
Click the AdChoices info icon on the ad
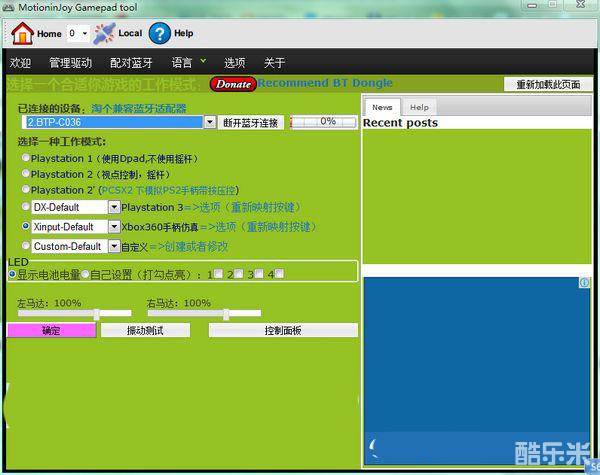(586, 284)
